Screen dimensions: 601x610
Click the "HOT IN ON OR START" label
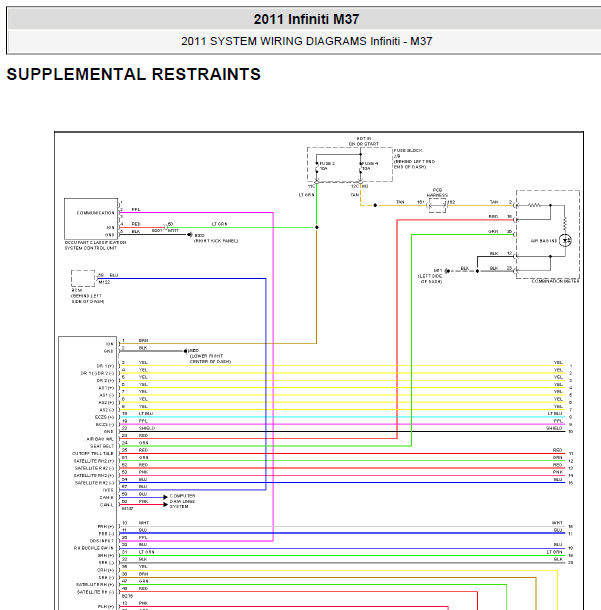click(x=364, y=141)
